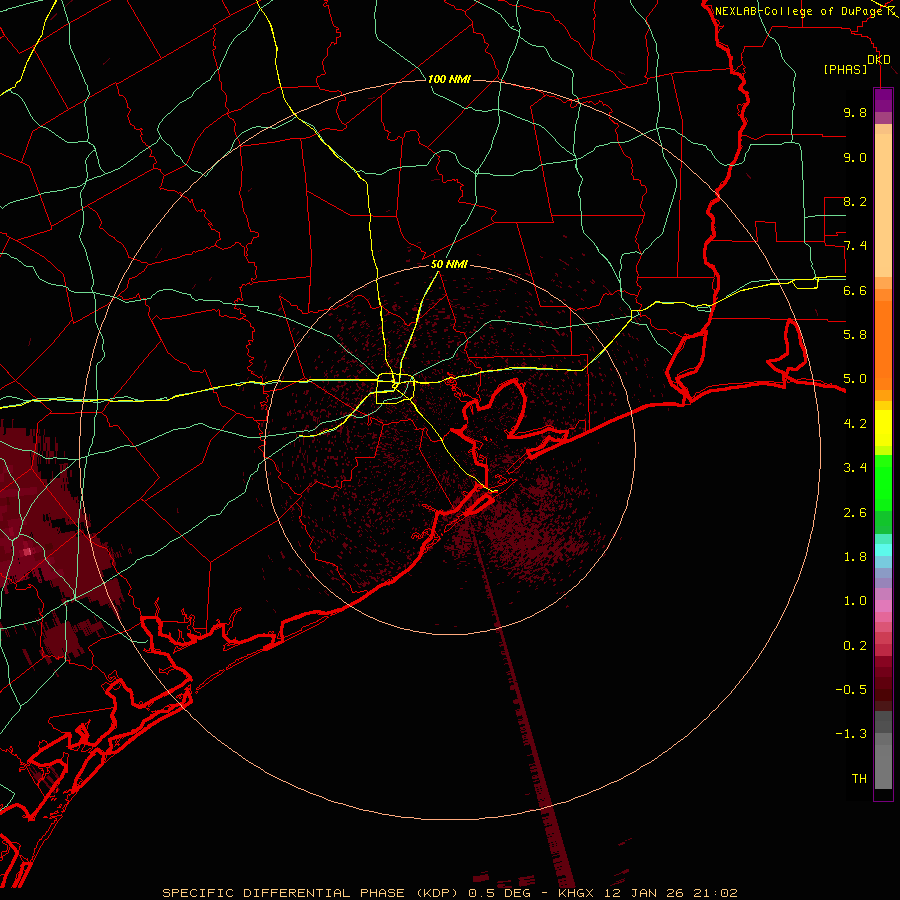Click the 9.0 value on the color scale
This screenshot has height=900, width=900.
(855, 157)
